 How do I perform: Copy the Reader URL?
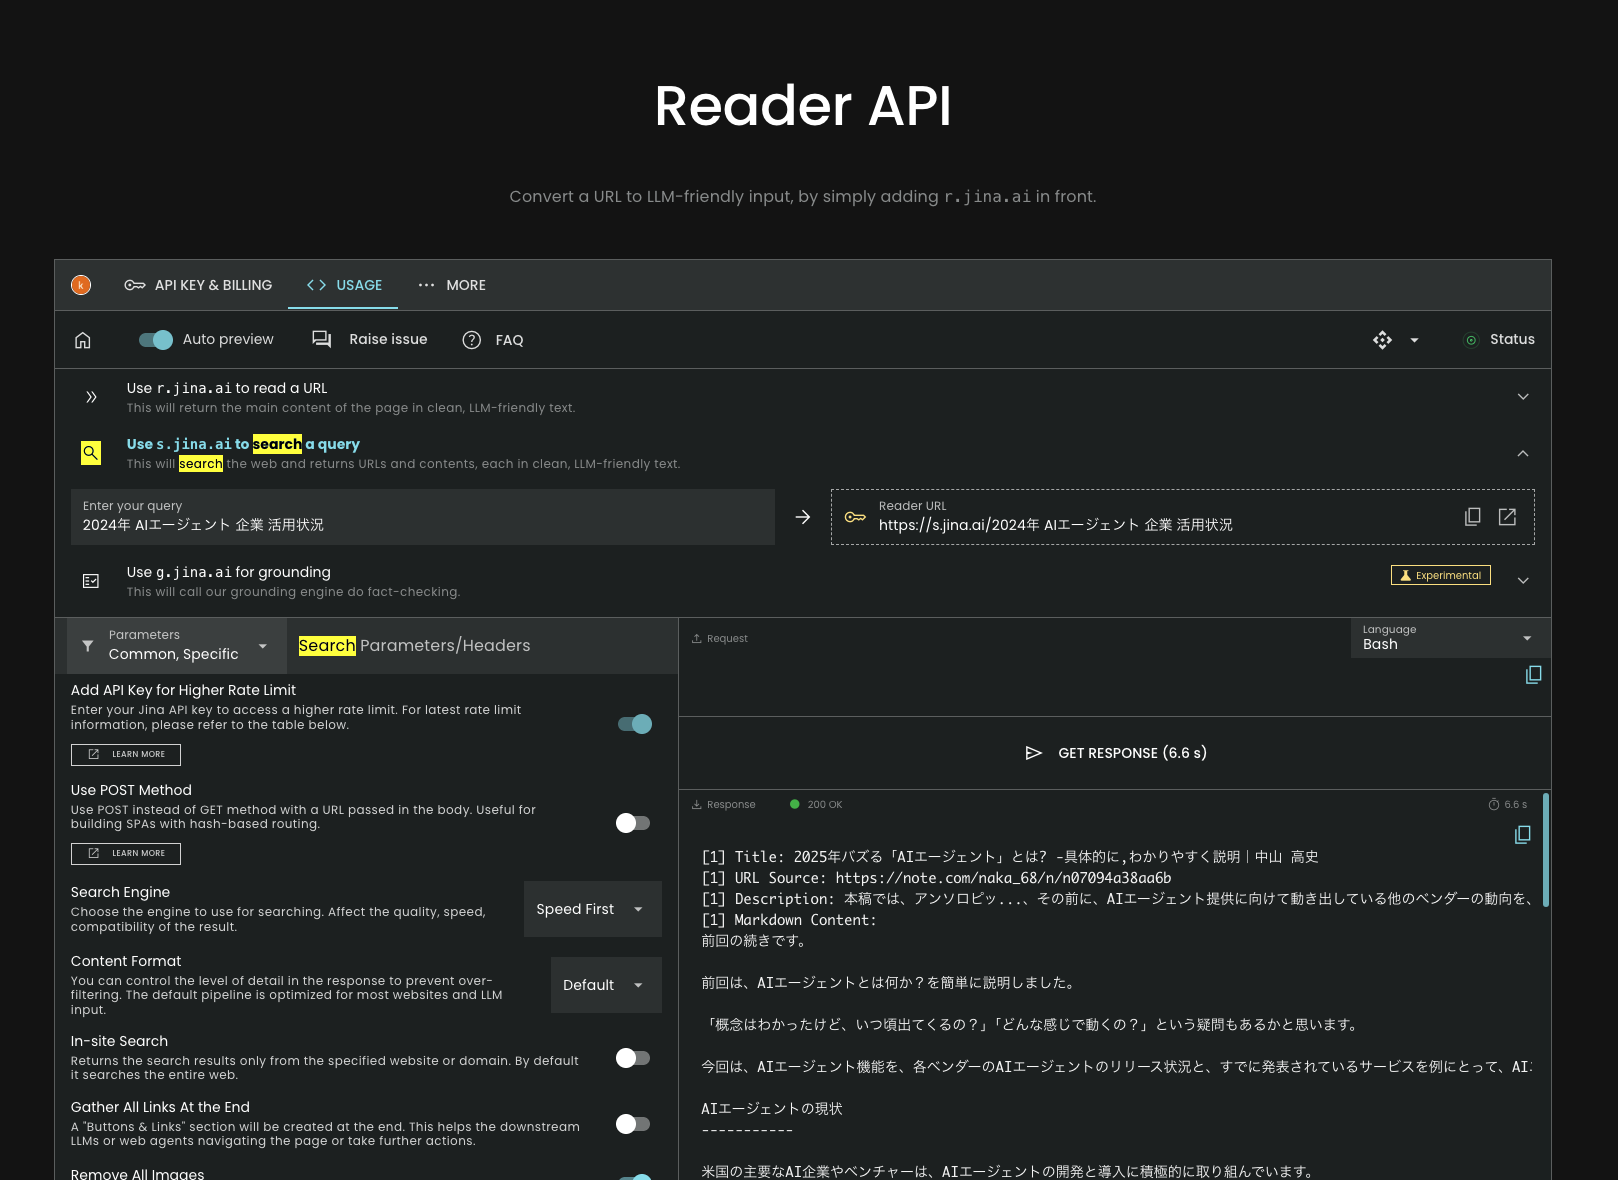(1473, 517)
